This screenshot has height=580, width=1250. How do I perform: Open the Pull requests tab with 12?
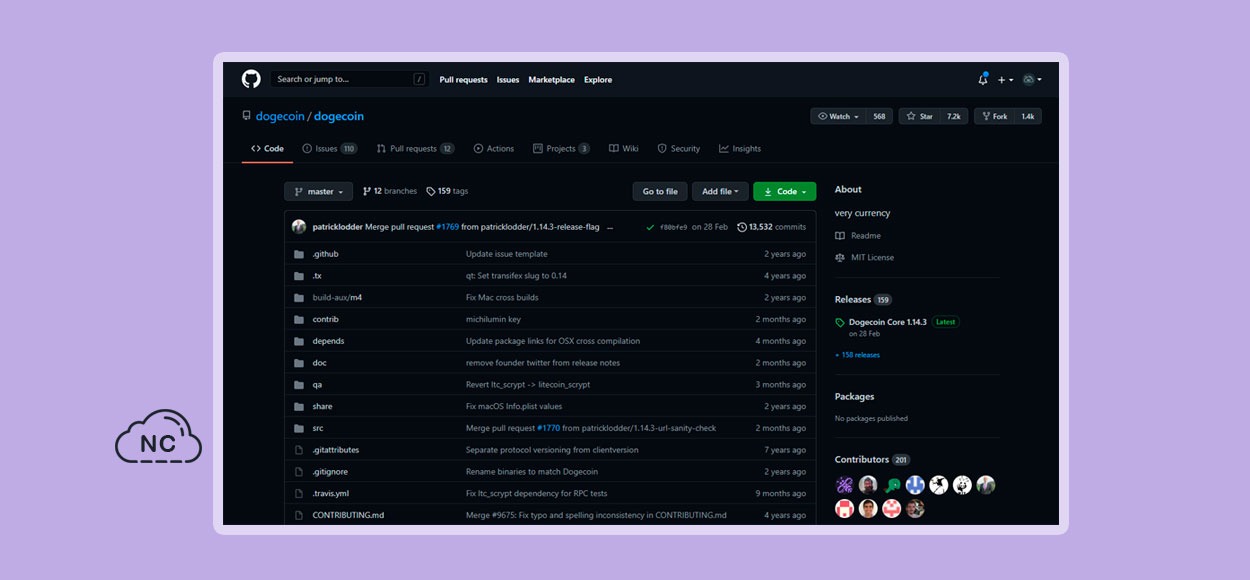pos(415,149)
